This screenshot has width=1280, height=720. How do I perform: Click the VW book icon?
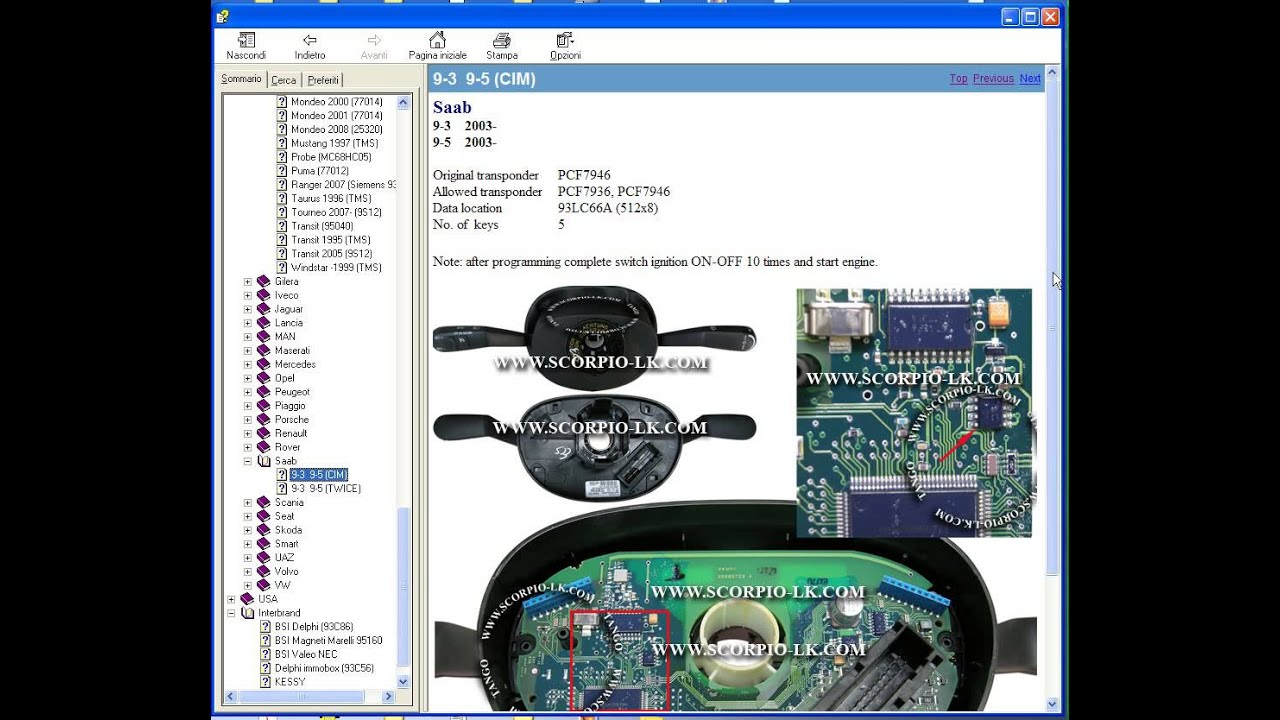pyautogui.click(x=264, y=585)
